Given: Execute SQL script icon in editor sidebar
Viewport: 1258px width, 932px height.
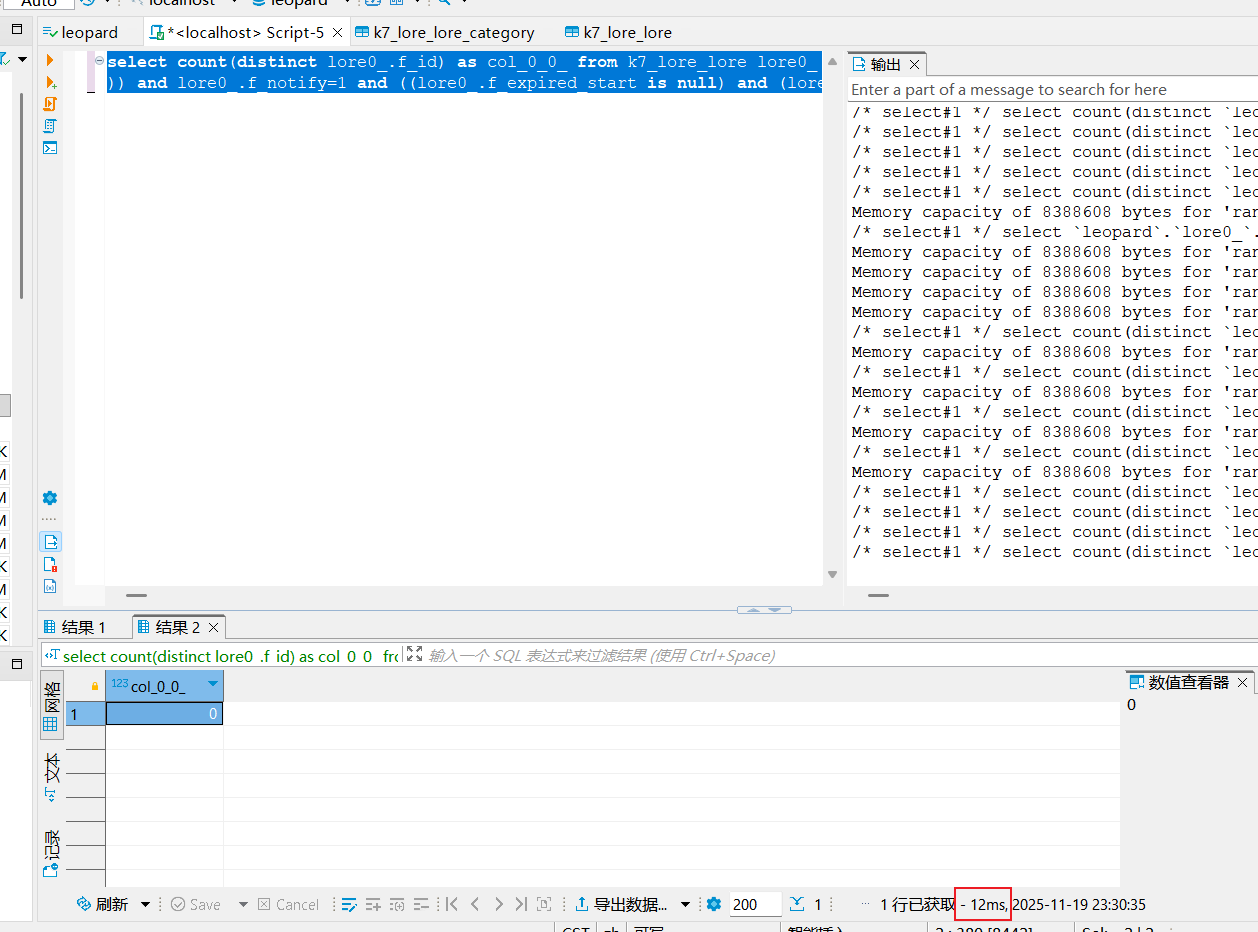Looking at the screenshot, I should point(50,104).
